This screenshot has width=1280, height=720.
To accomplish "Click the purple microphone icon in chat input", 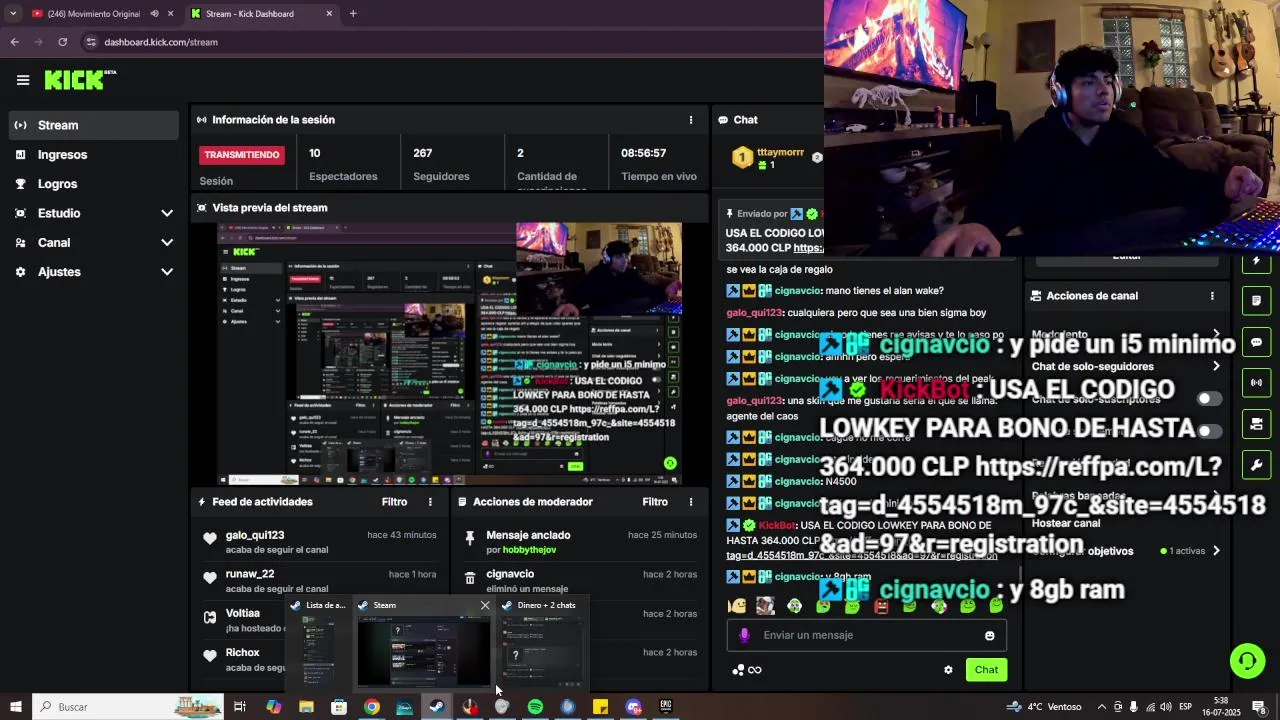I will 744,635.
